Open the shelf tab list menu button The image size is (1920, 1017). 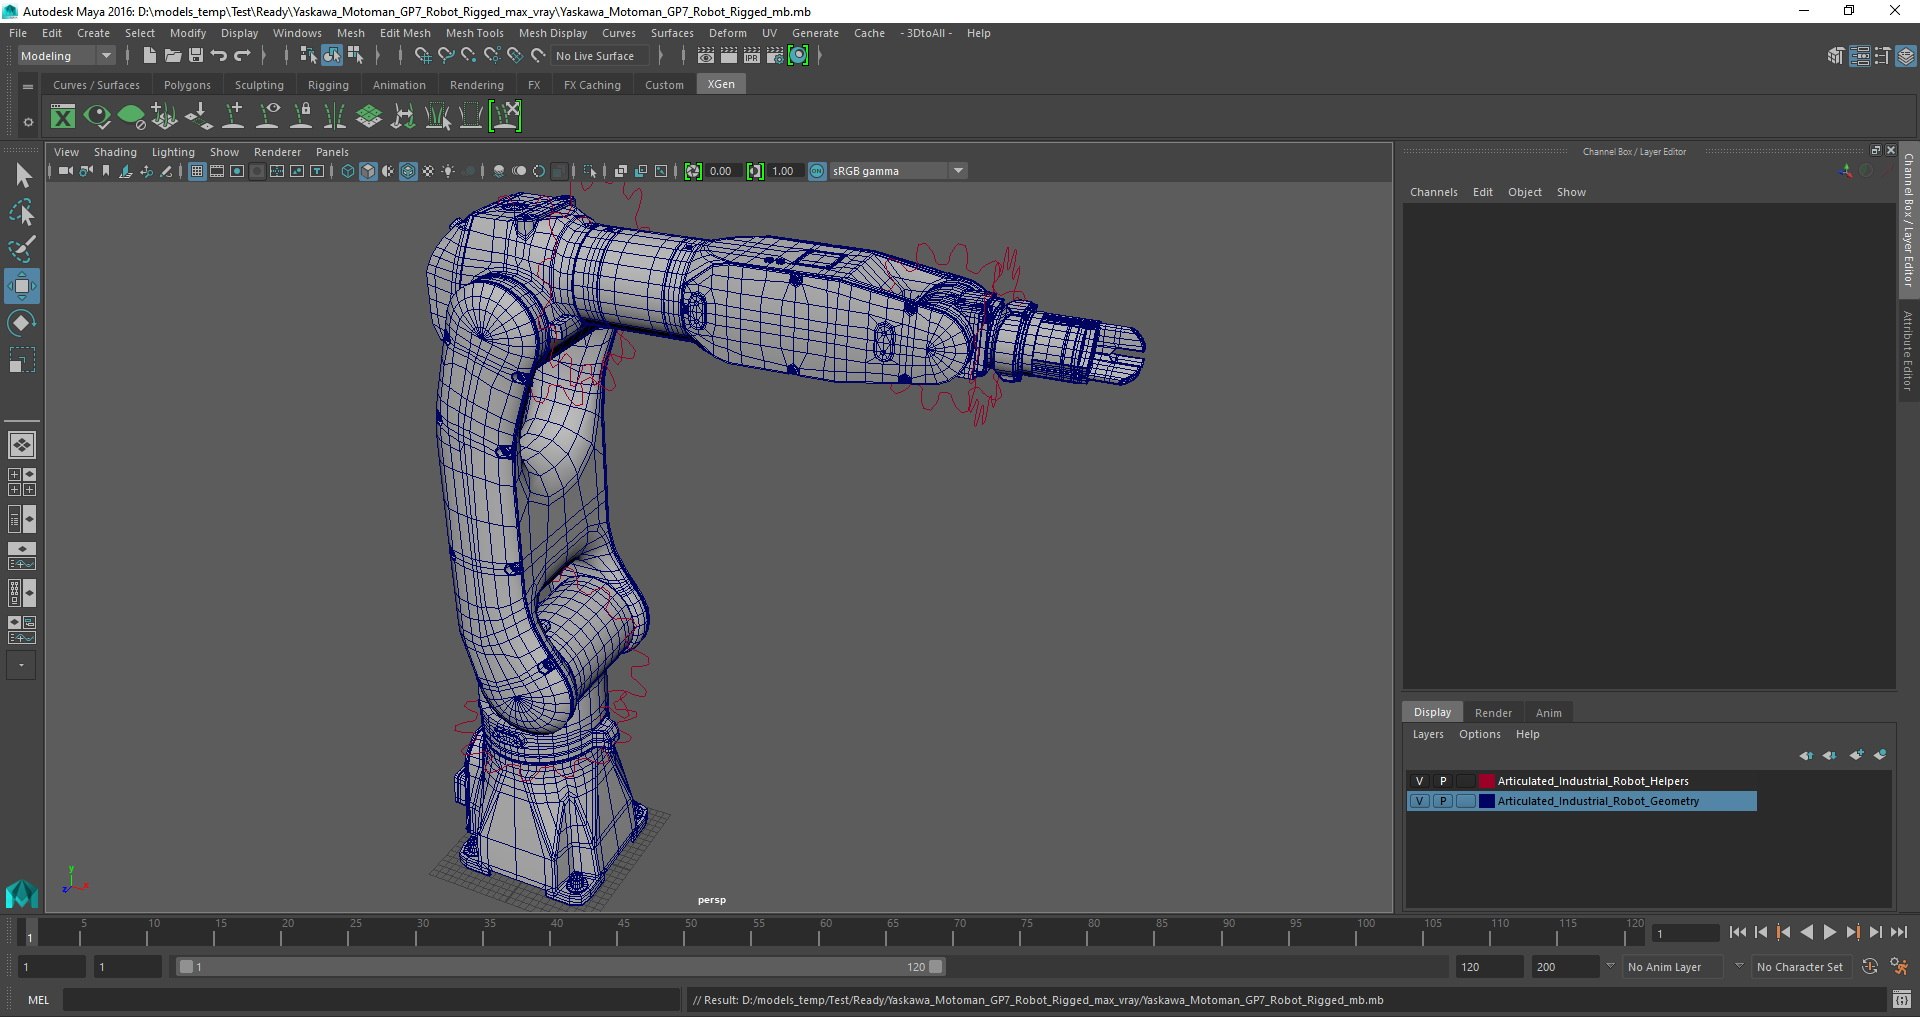(28, 86)
